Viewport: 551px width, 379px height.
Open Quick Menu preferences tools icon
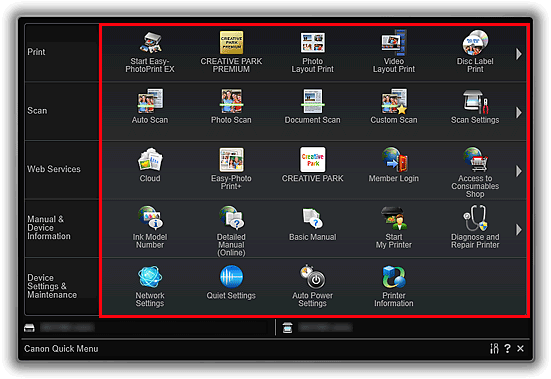(x=494, y=348)
